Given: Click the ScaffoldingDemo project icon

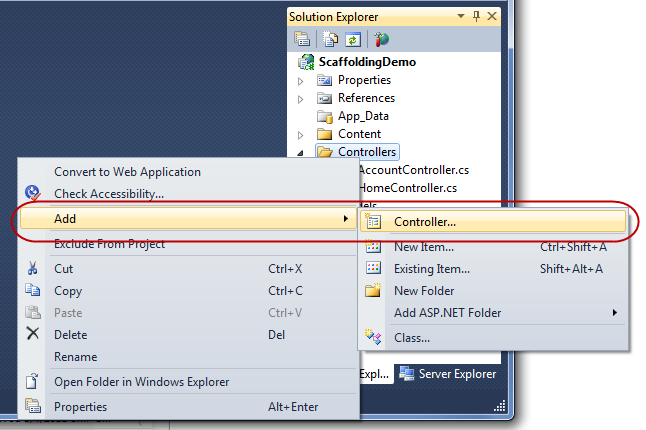Looking at the screenshot, I should pyautogui.click(x=306, y=62).
